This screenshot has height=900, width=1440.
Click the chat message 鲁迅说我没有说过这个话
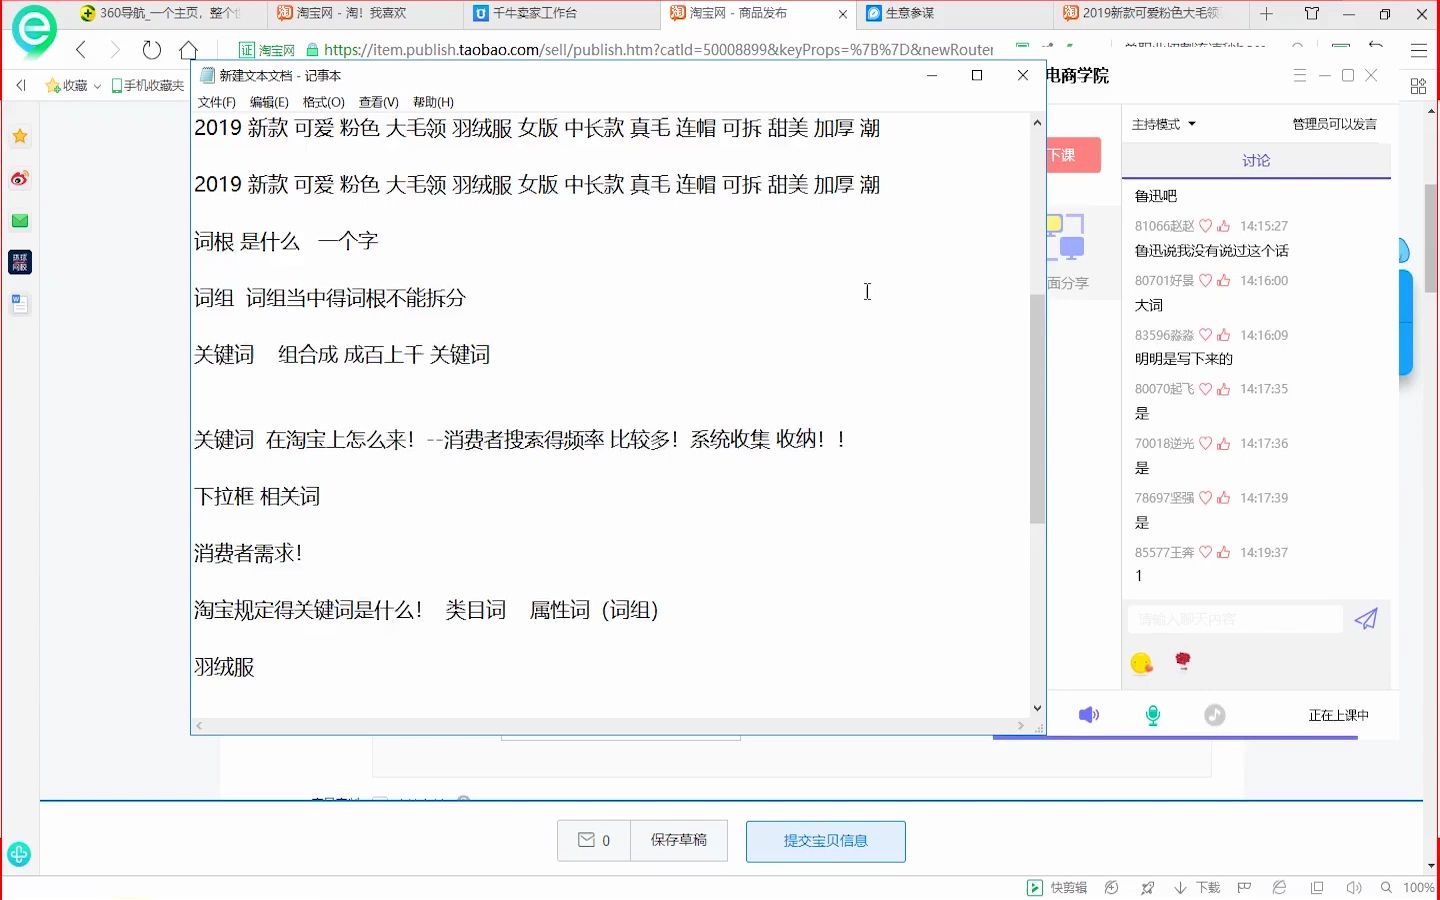tap(1211, 251)
